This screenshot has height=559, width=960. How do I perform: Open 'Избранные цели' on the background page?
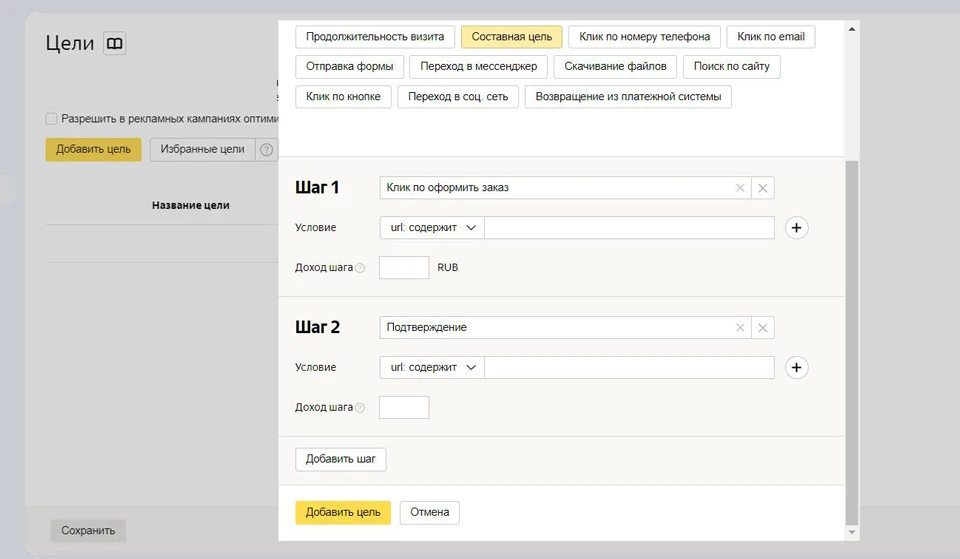[202, 149]
